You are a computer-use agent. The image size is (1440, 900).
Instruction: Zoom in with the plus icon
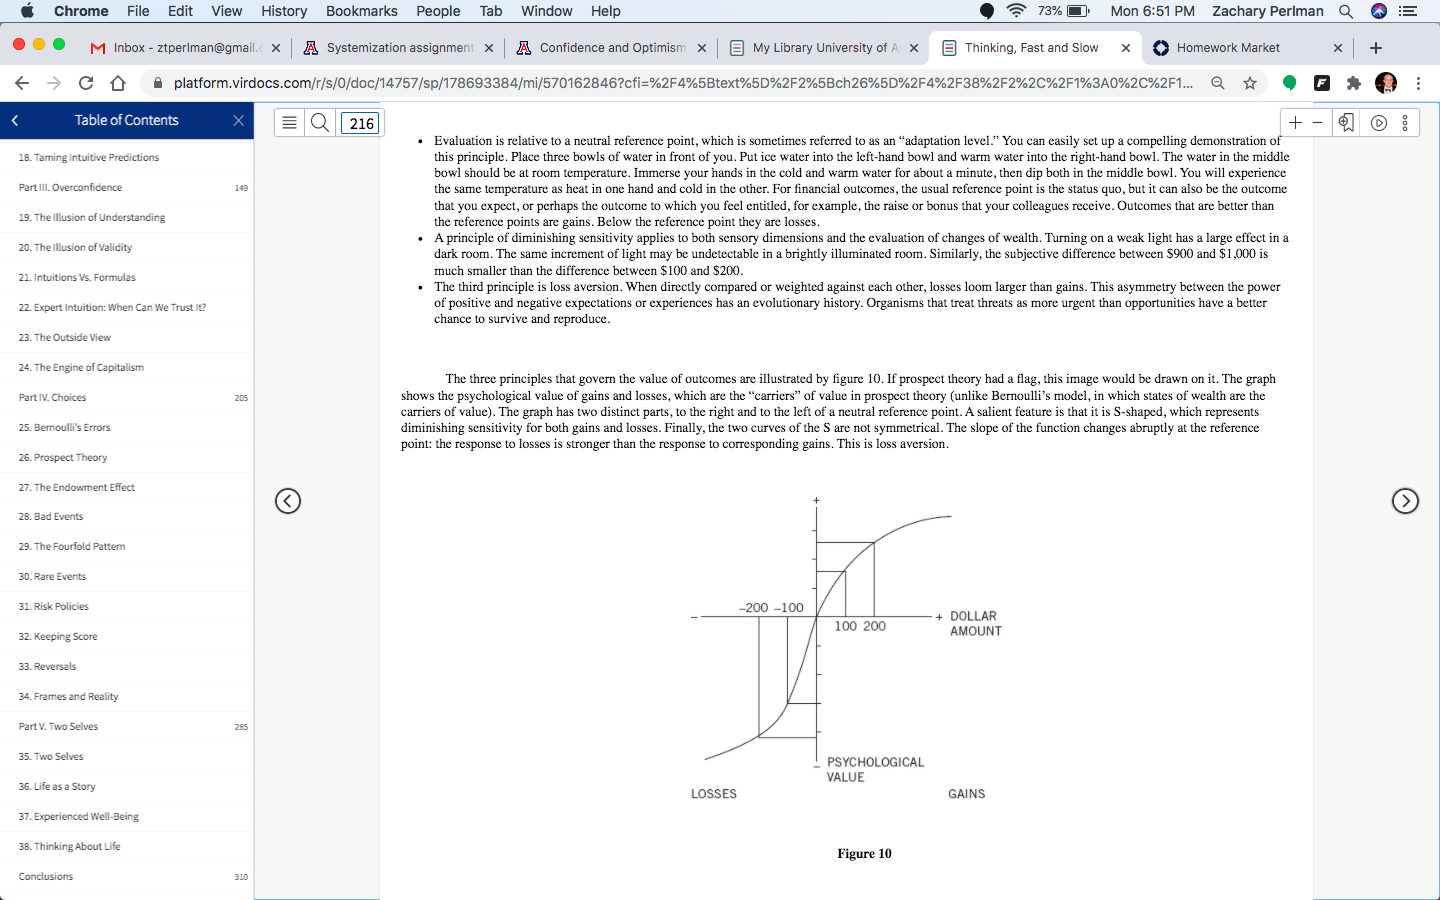(x=1295, y=122)
